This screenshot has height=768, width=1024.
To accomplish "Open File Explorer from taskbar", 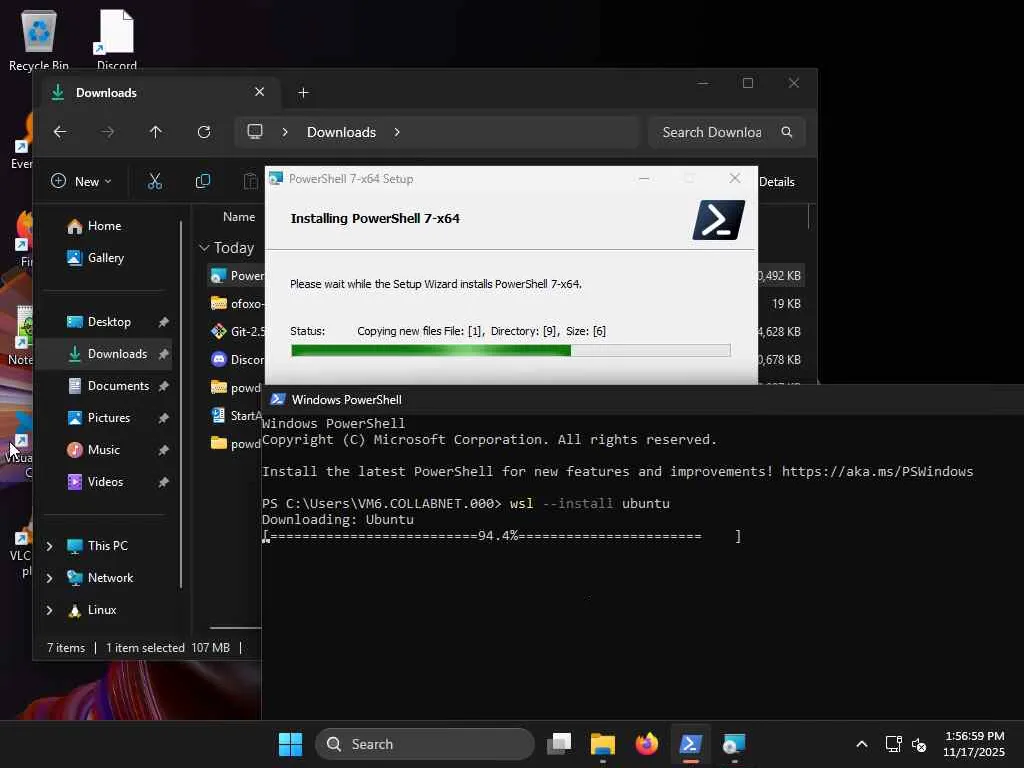I will point(603,744).
